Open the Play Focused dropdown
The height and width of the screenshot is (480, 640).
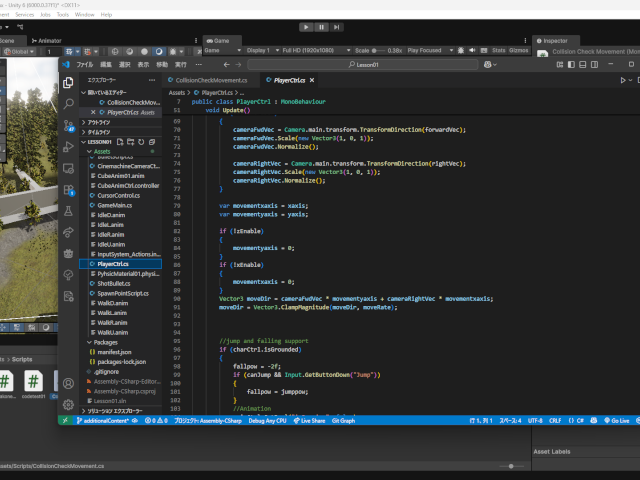point(430,50)
